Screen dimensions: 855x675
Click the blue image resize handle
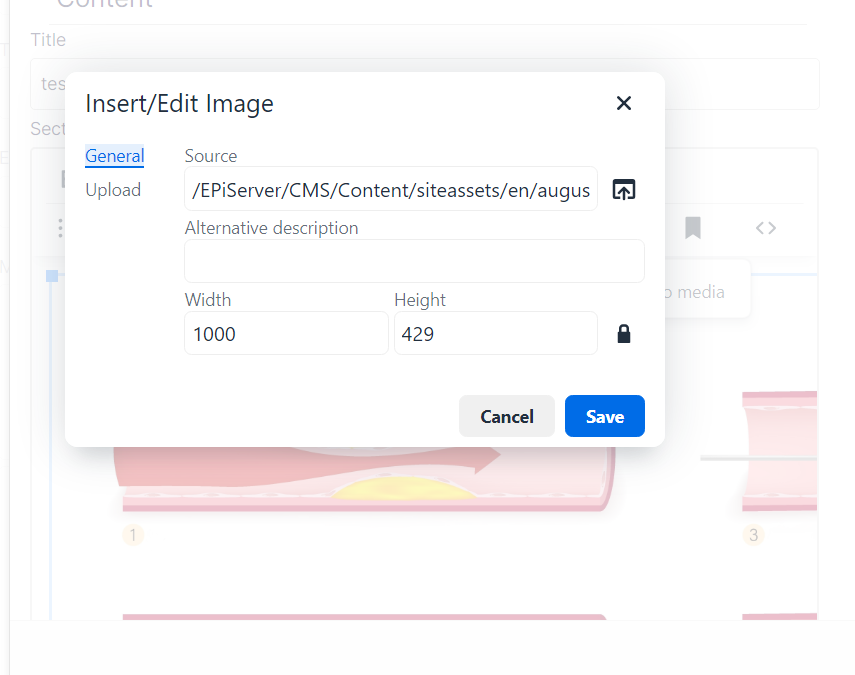52,275
